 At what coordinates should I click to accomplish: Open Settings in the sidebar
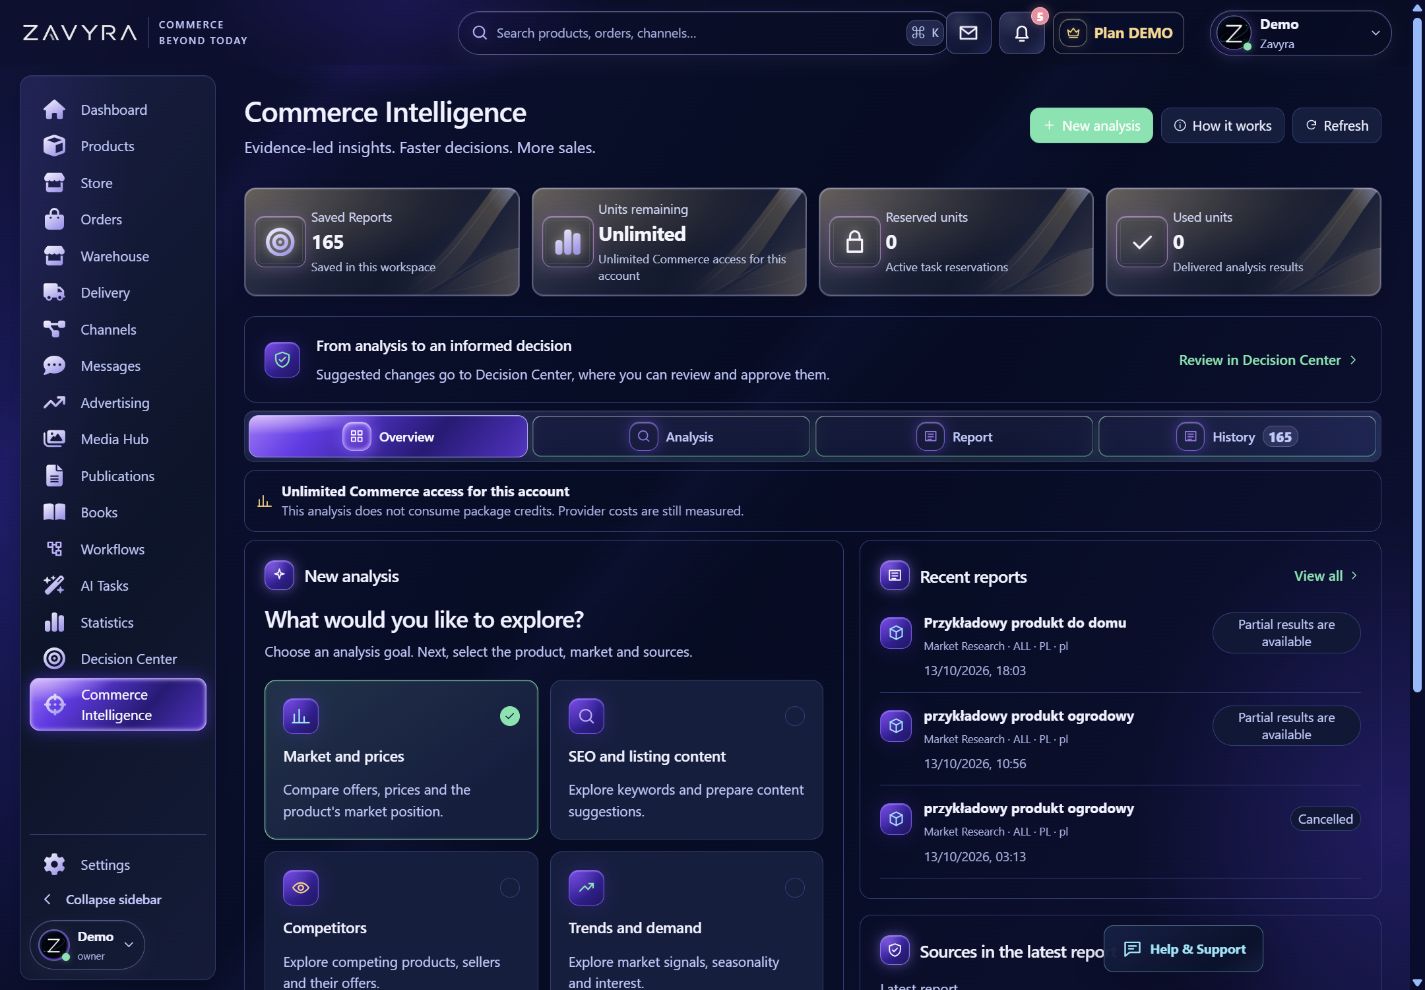[118, 865]
